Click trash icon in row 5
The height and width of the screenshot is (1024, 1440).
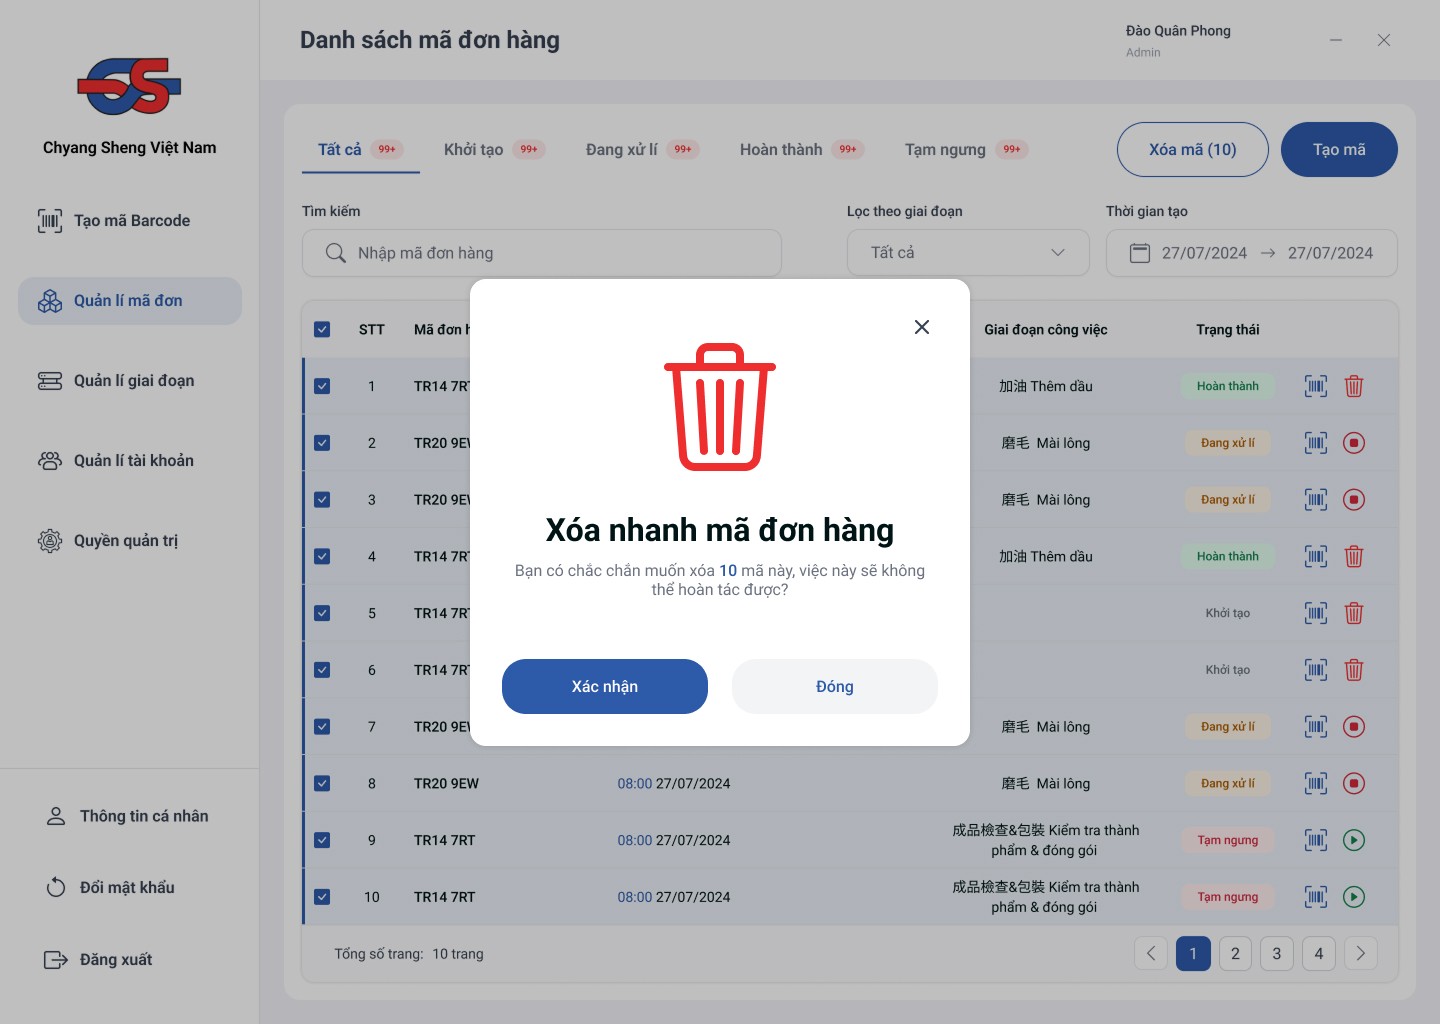click(x=1354, y=613)
